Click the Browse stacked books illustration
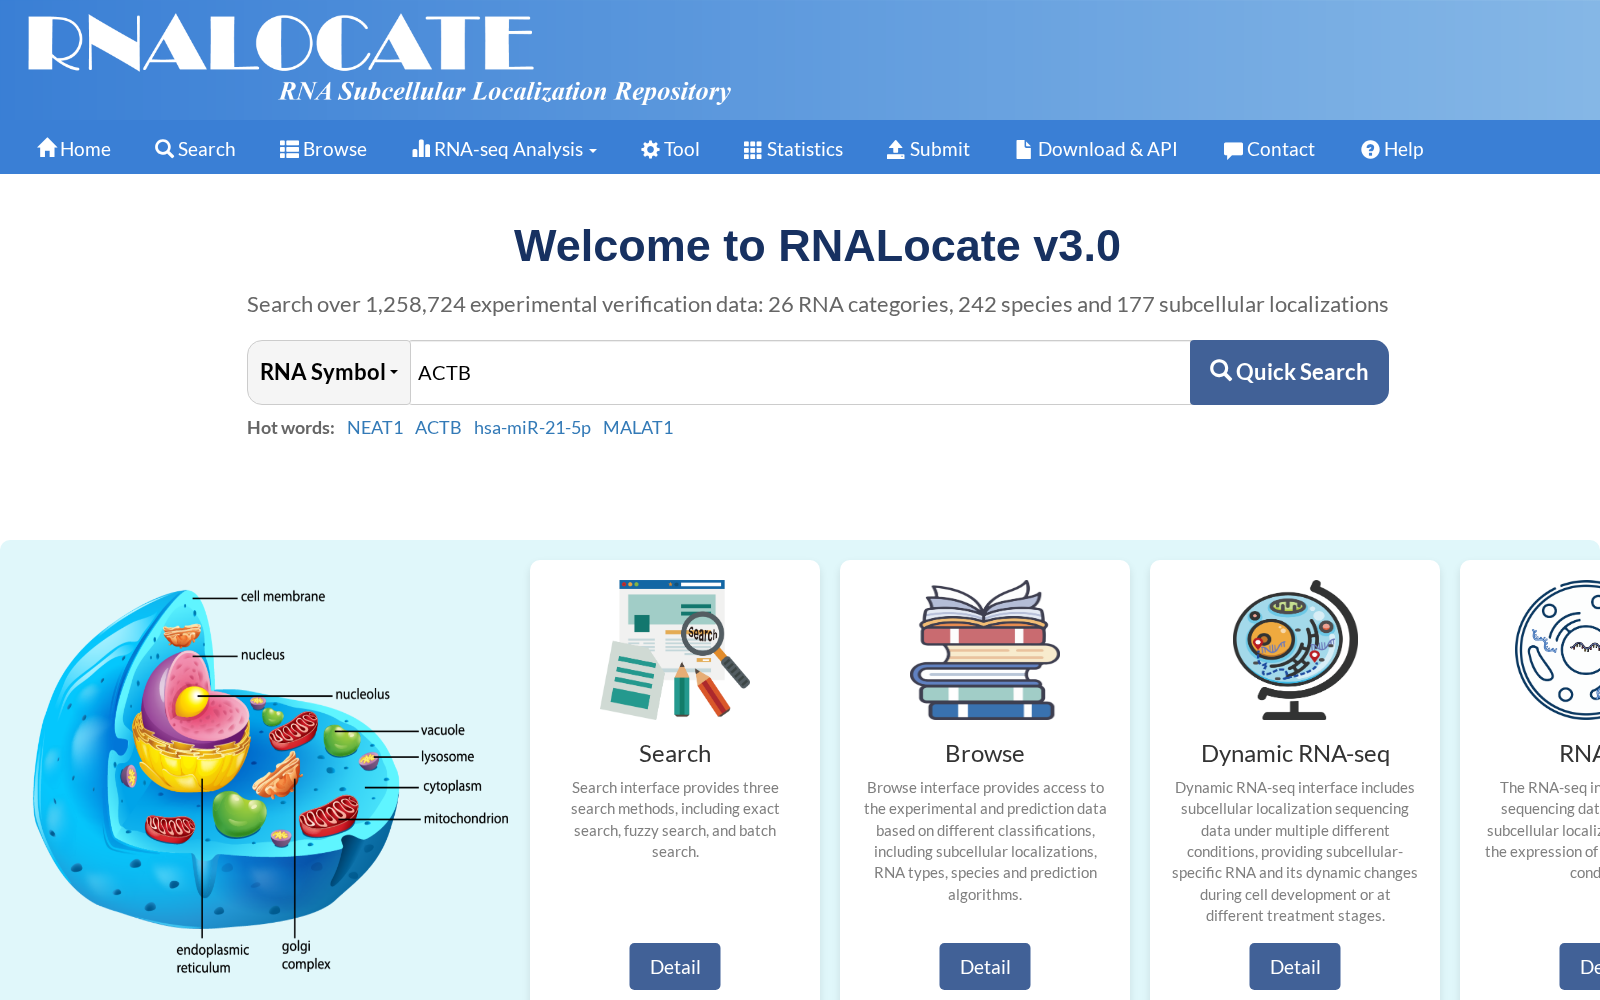The image size is (1600, 1000). tap(985, 650)
